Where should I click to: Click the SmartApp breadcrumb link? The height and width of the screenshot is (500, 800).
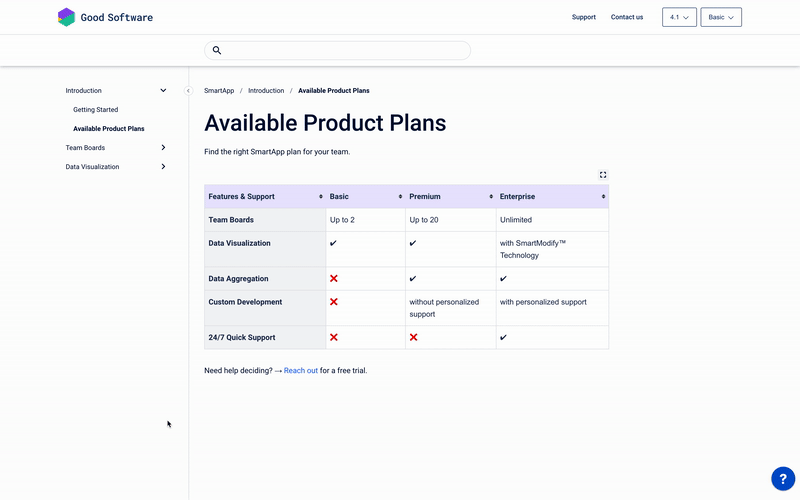tap(219, 91)
